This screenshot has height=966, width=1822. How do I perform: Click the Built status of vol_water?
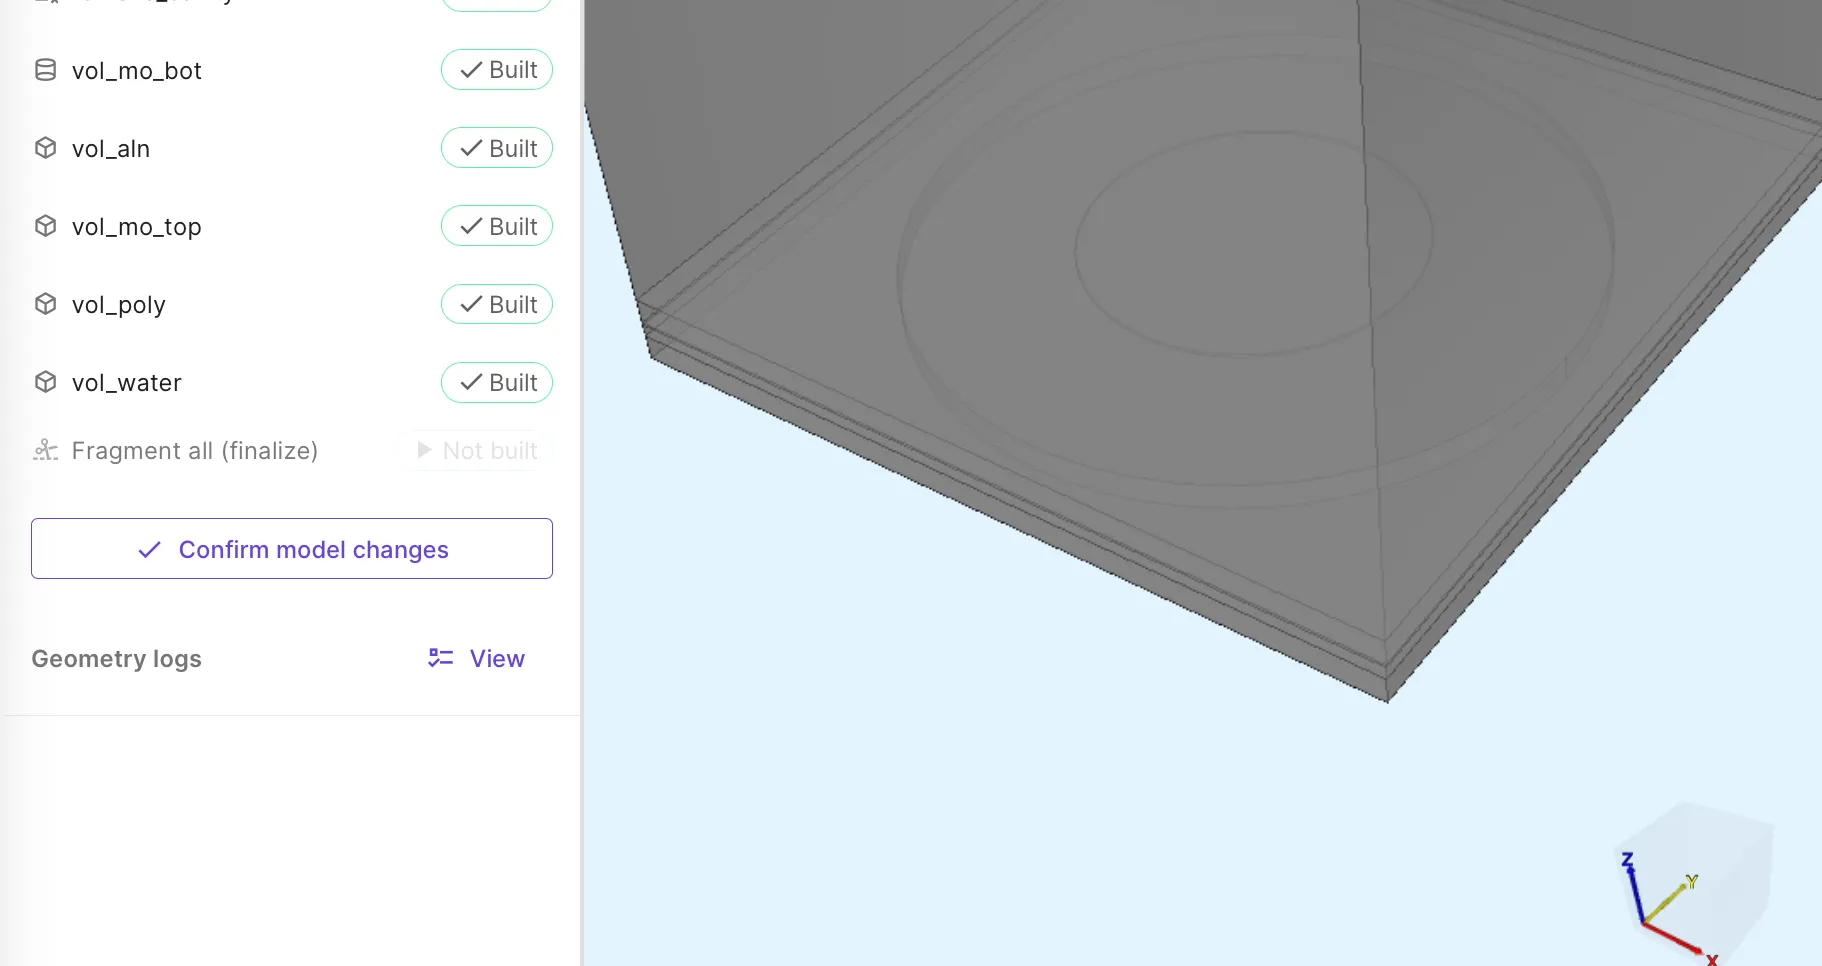coord(497,382)
